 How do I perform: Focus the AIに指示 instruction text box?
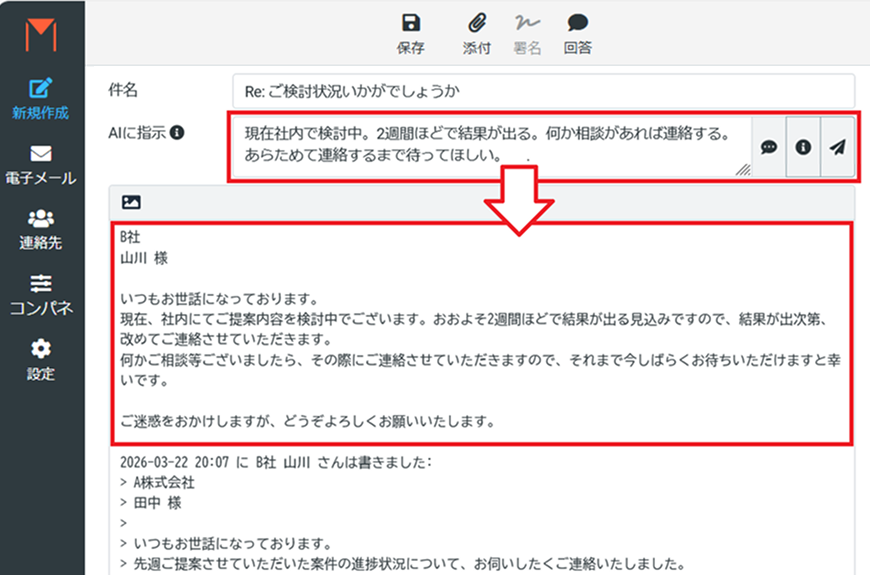pos(490,143)
